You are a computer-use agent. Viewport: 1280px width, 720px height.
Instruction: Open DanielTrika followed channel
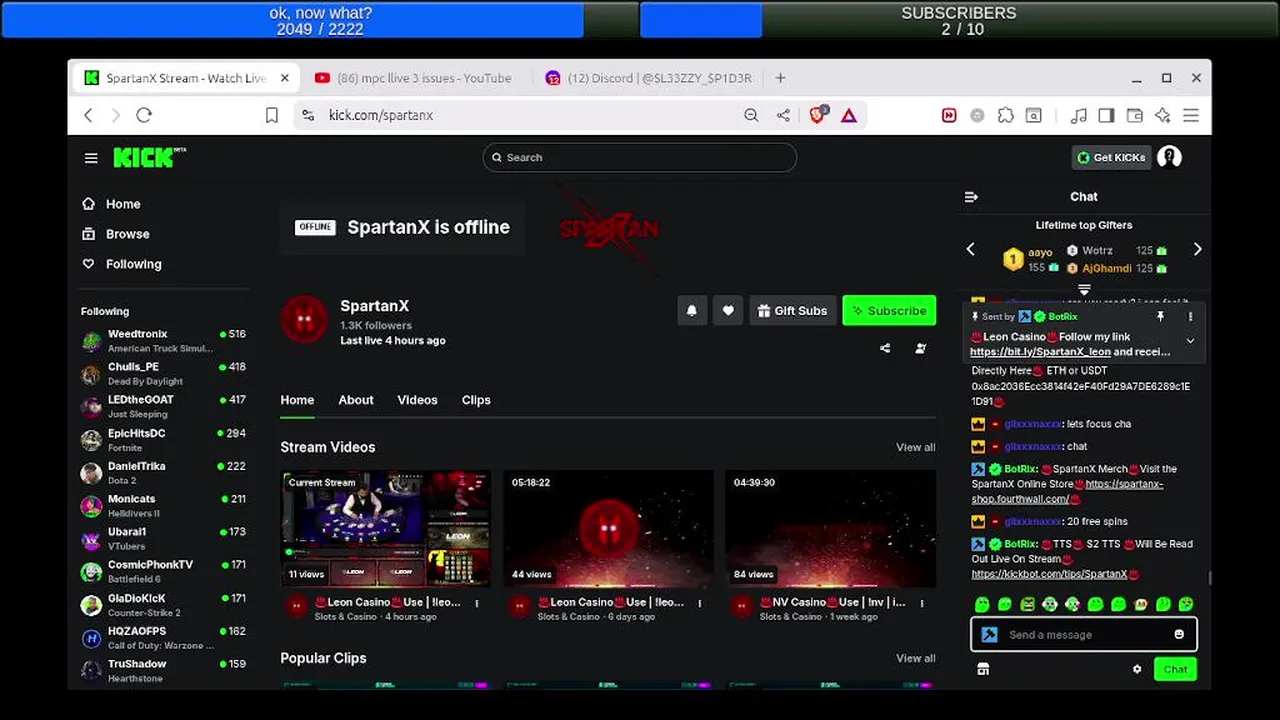pyautogui.click(x=163, y=473)
